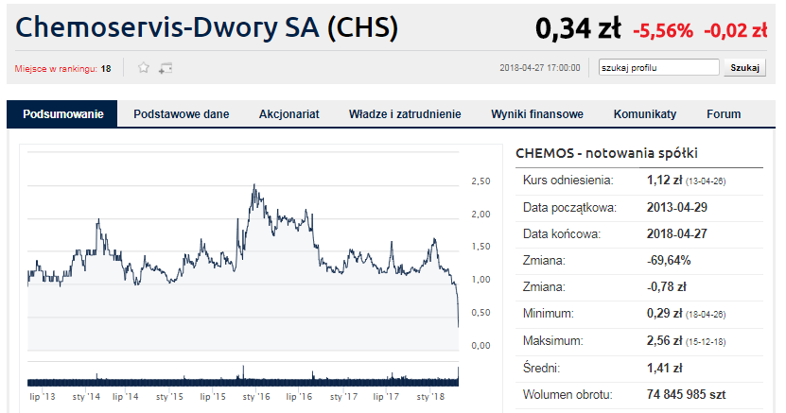Click the 2,50 label on the price axis
The image size is (786, 413).
[481, 181]
